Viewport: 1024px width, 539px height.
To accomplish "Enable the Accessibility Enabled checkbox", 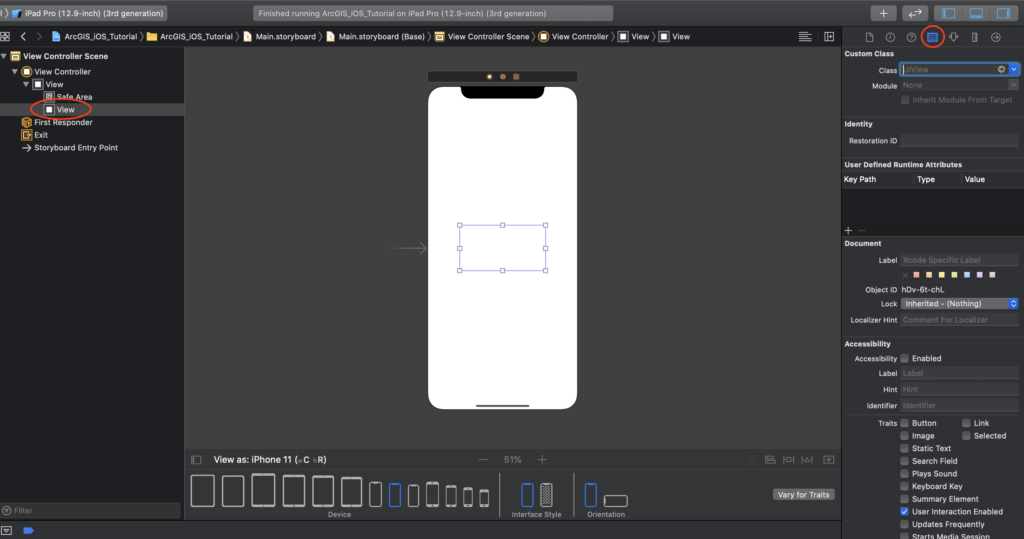I will point(905,358).
